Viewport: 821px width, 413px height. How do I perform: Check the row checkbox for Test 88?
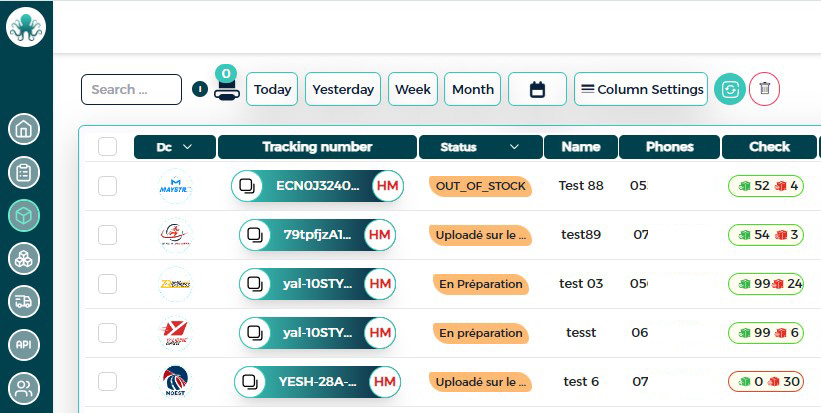point(108,186)
